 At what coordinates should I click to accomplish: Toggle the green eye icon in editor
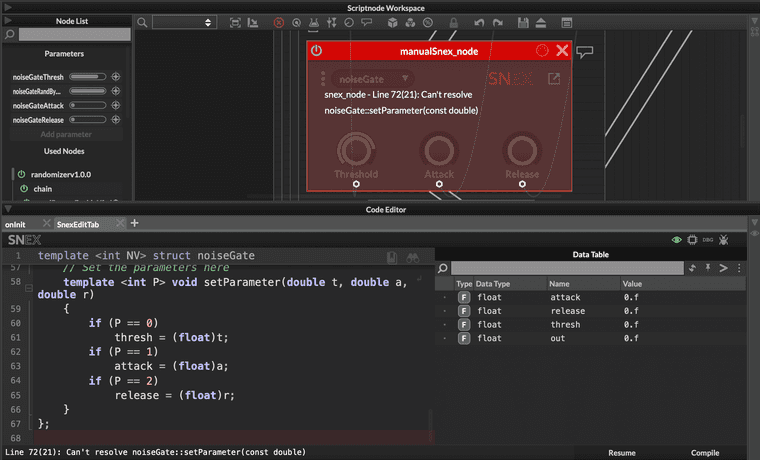677,240
